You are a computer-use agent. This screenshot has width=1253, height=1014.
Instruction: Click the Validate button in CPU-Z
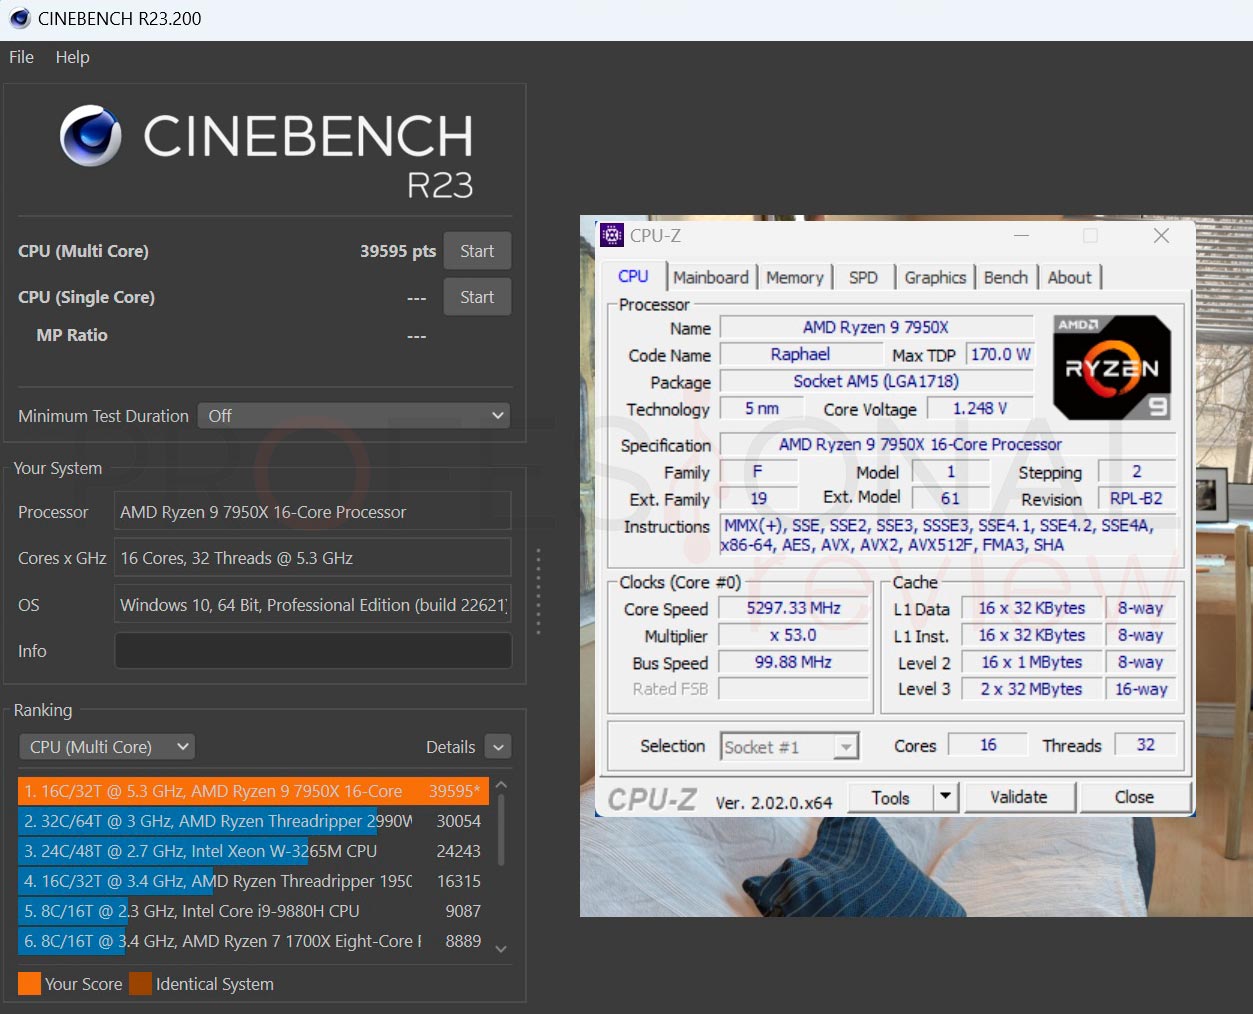point(1019,797)
